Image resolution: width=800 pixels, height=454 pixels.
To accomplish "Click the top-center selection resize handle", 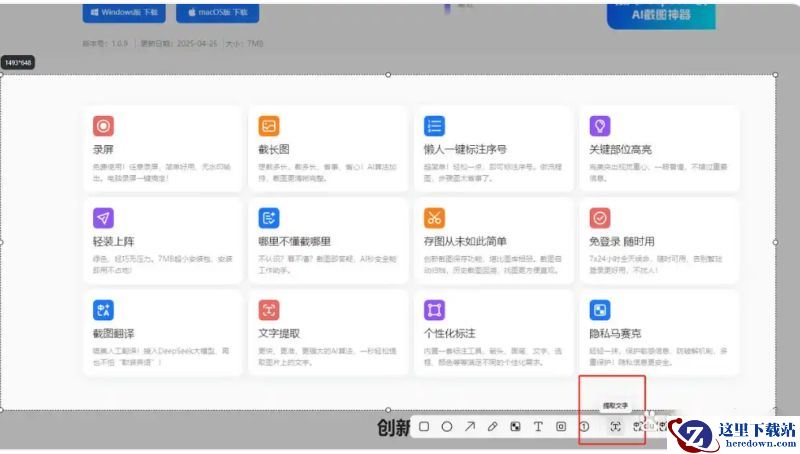I will (x=388, y=75).
